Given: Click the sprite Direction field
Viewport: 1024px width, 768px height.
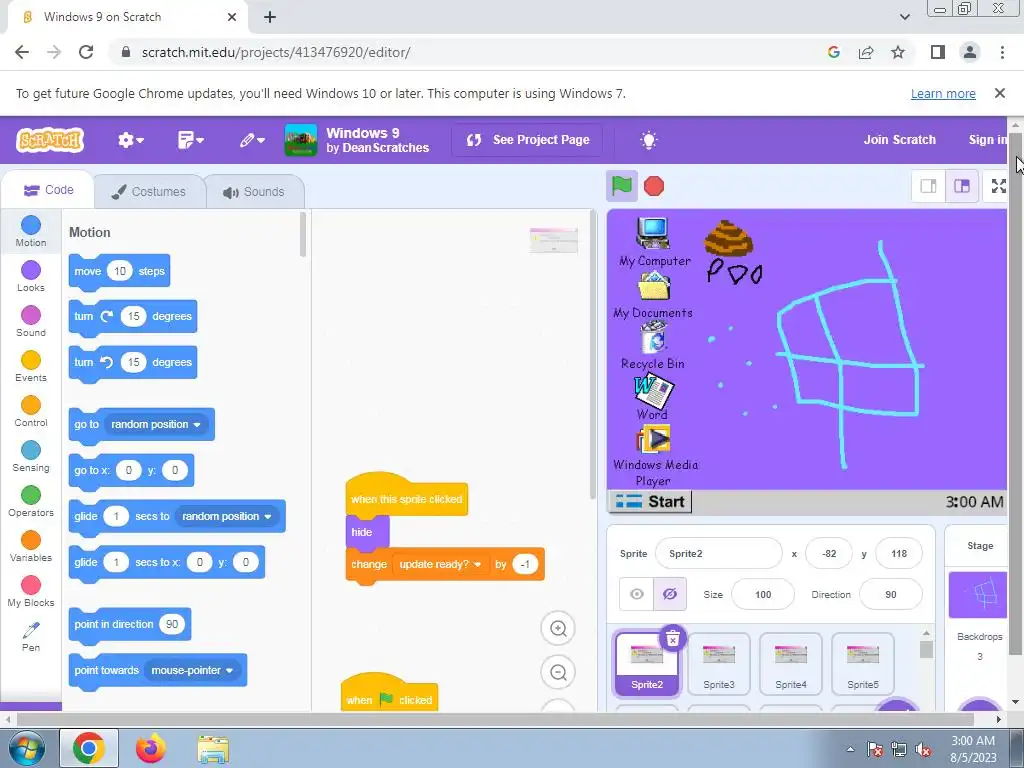Looking at the screenshot, I should pyautogui.click(x=891, y=594).
